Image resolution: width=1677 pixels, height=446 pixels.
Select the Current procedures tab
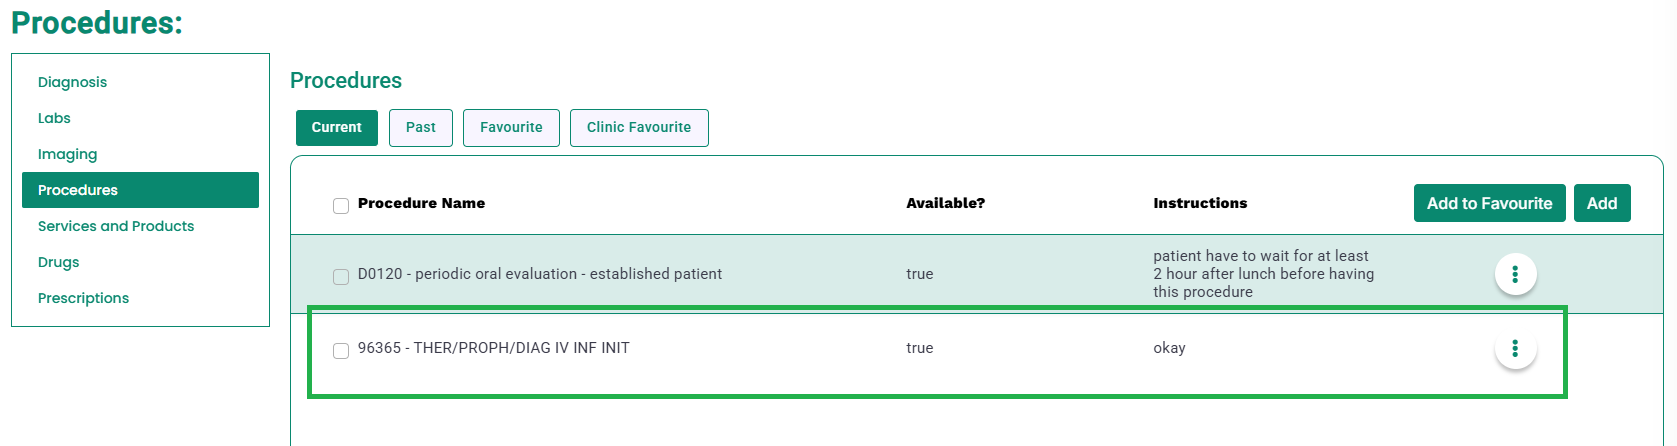[x=337, y=128]
